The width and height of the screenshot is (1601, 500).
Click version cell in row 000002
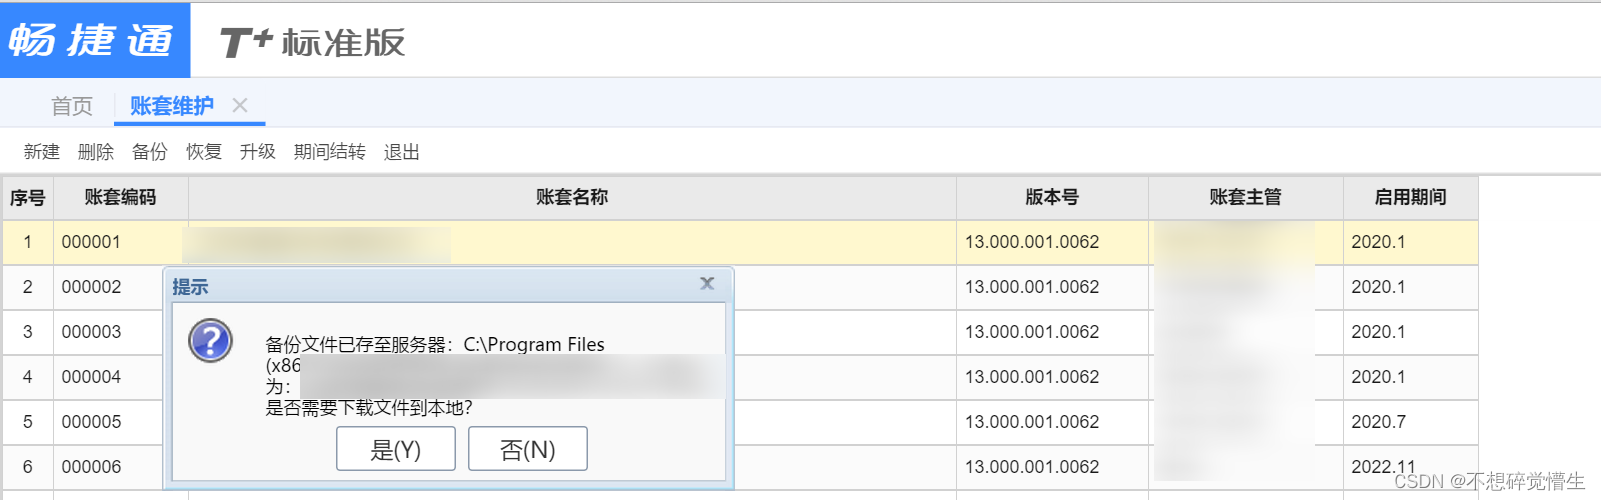[x=1052, y=287]
